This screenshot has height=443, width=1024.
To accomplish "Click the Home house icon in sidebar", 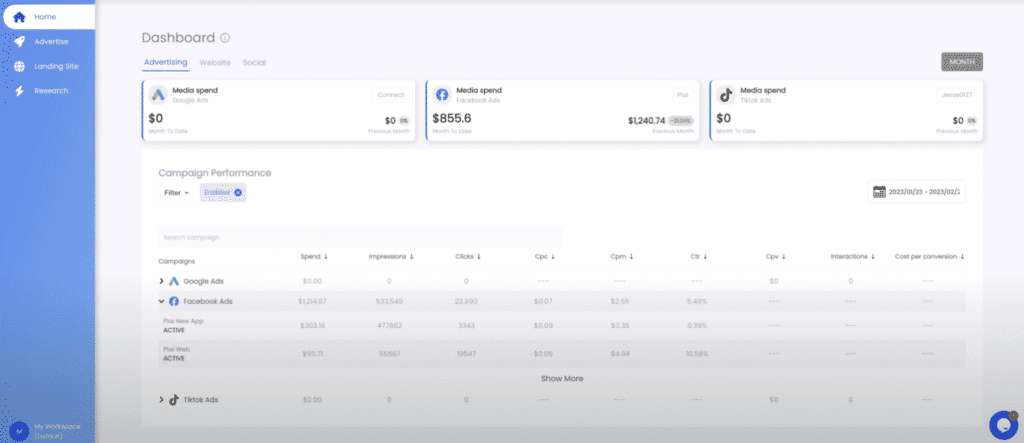I will (20, 16).
